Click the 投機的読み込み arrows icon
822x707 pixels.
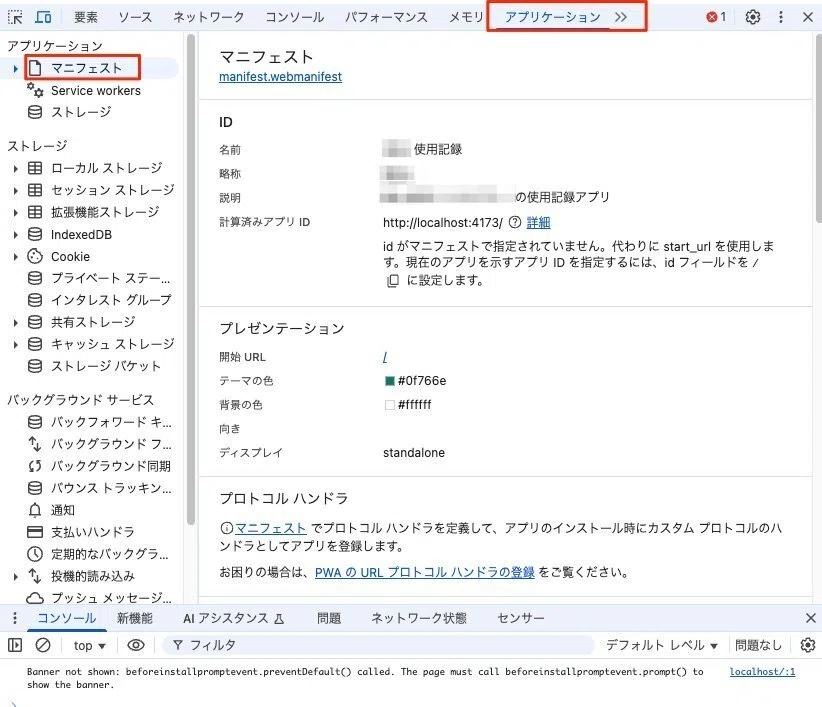point(35,576)
